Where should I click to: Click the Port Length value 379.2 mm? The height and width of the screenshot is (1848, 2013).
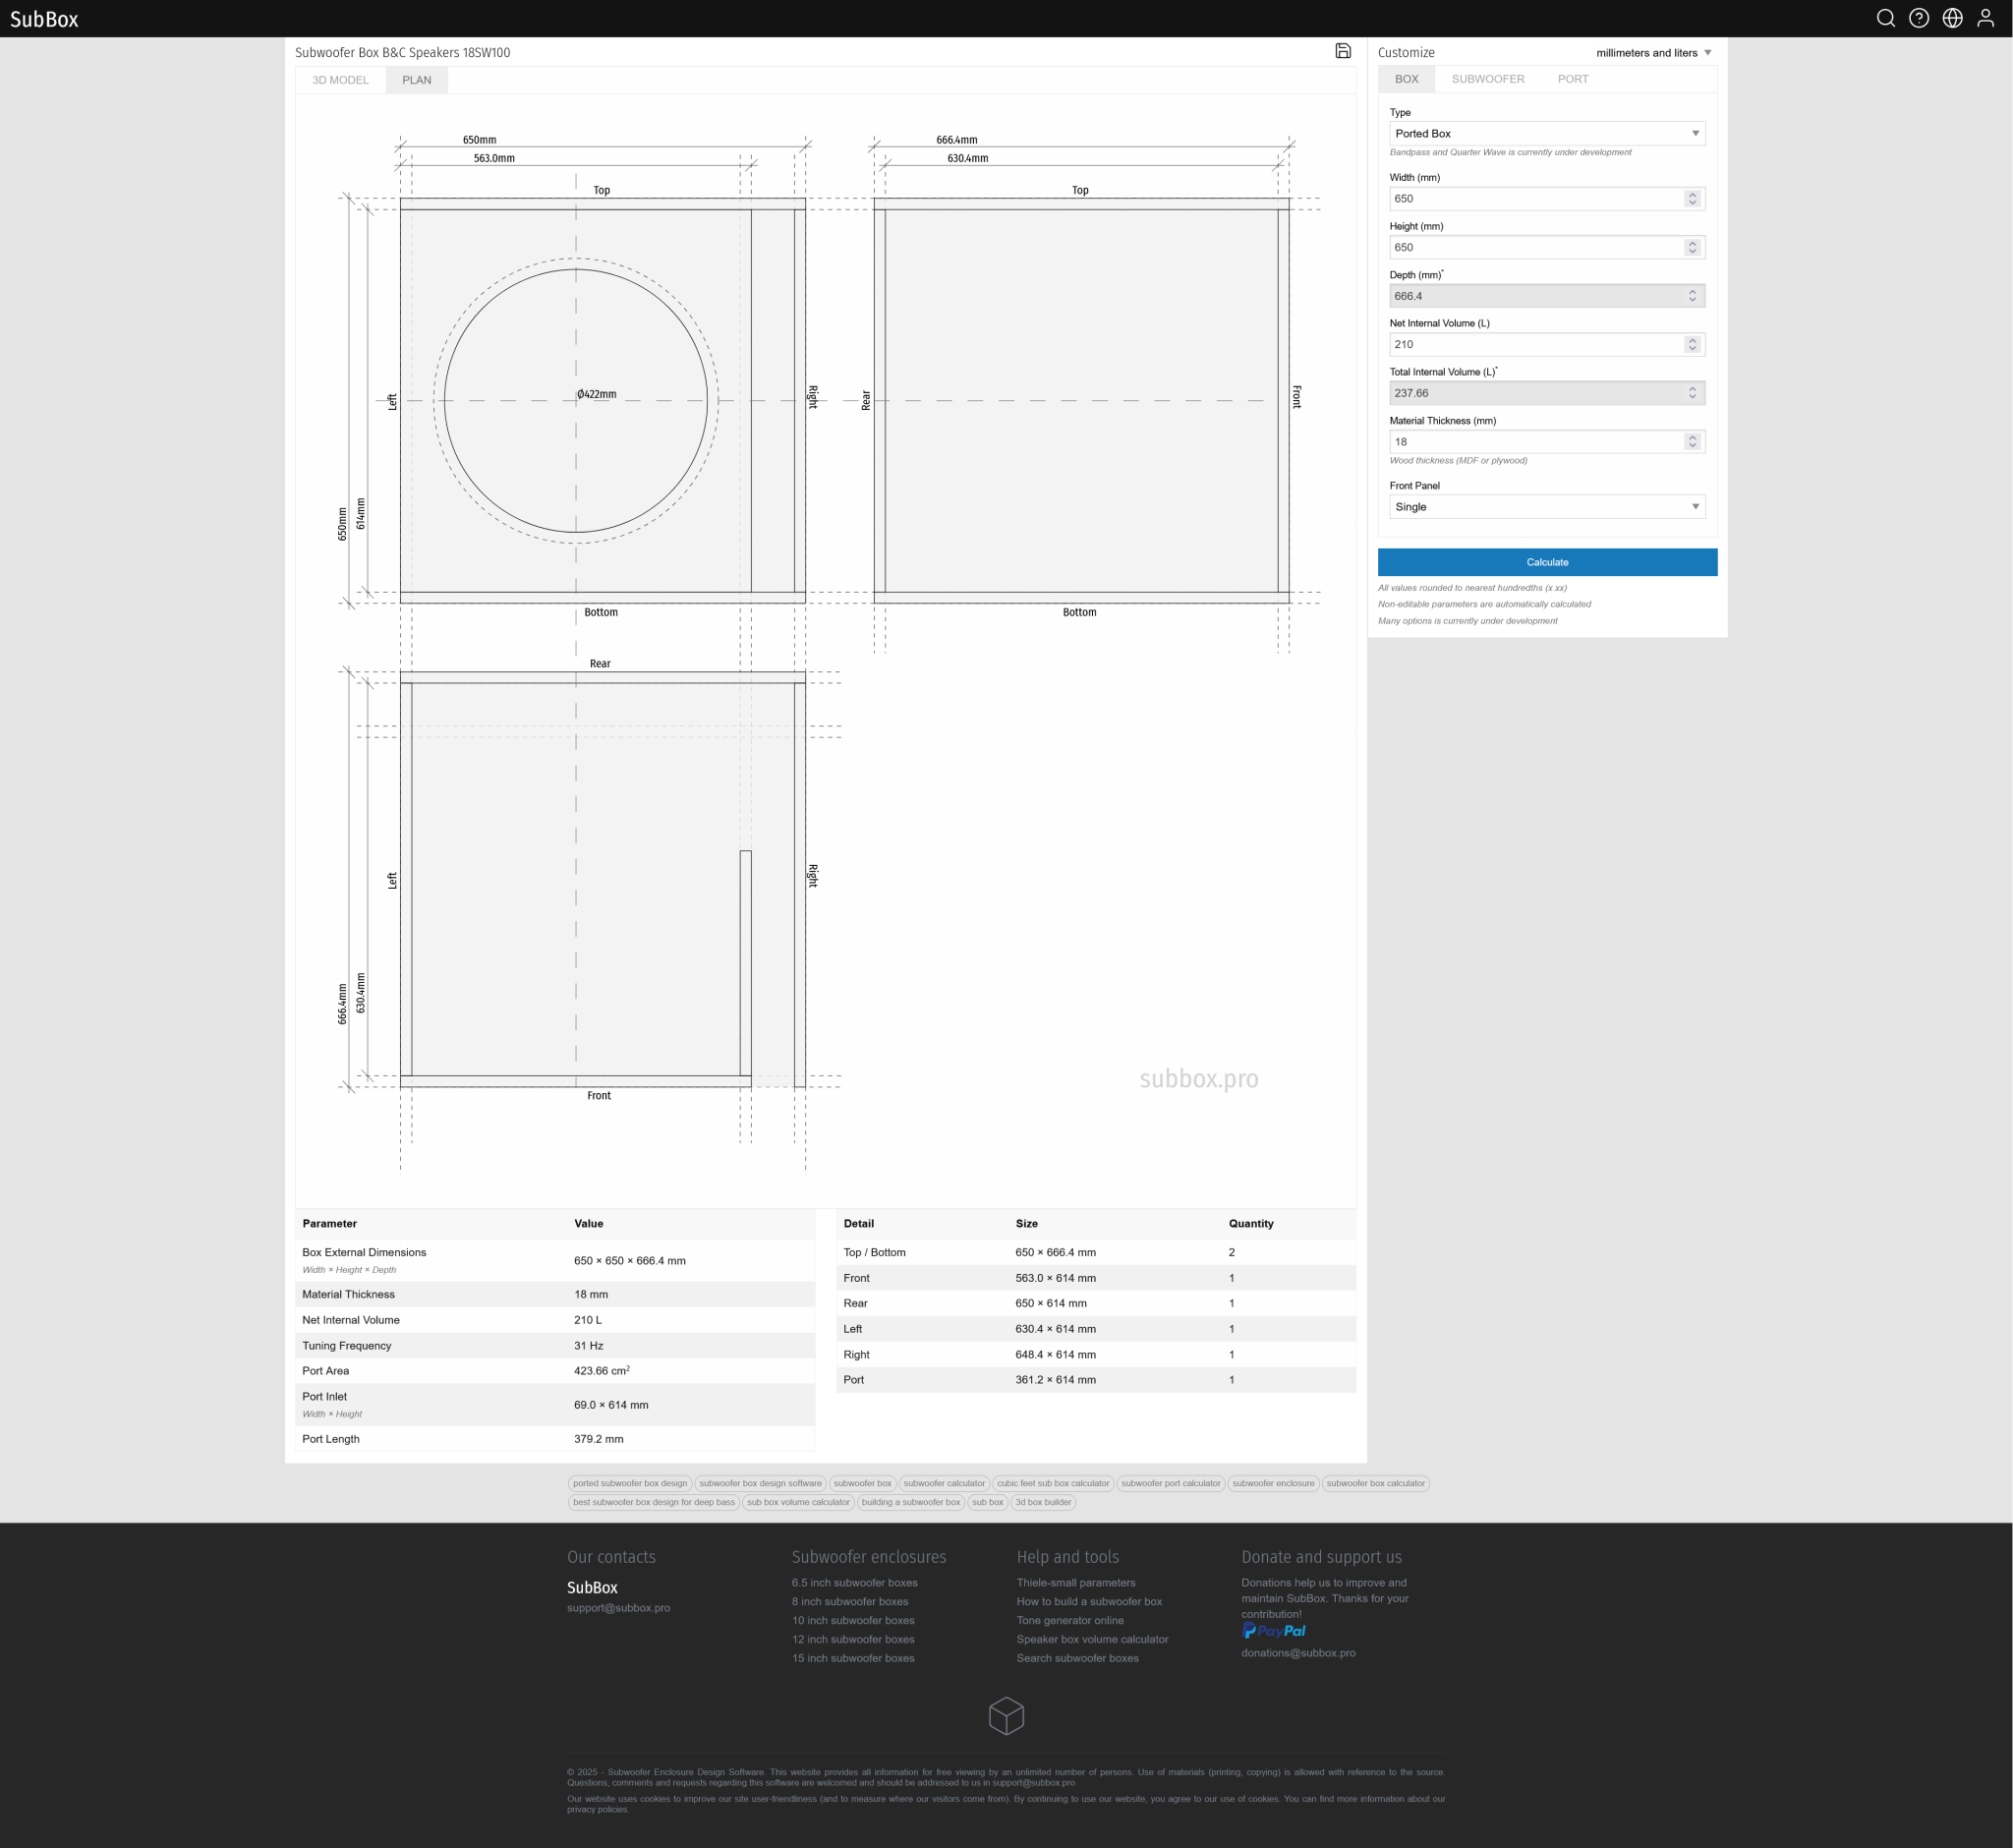598,1439
